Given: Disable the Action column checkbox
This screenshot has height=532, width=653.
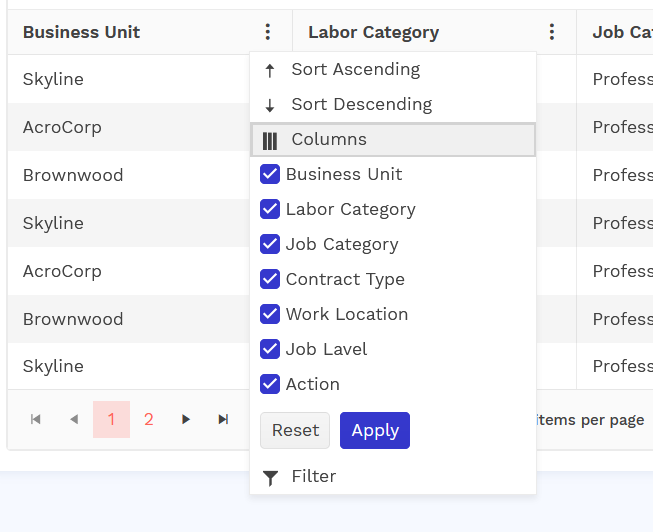Looking at the screenshot, I should click(270, 384).
